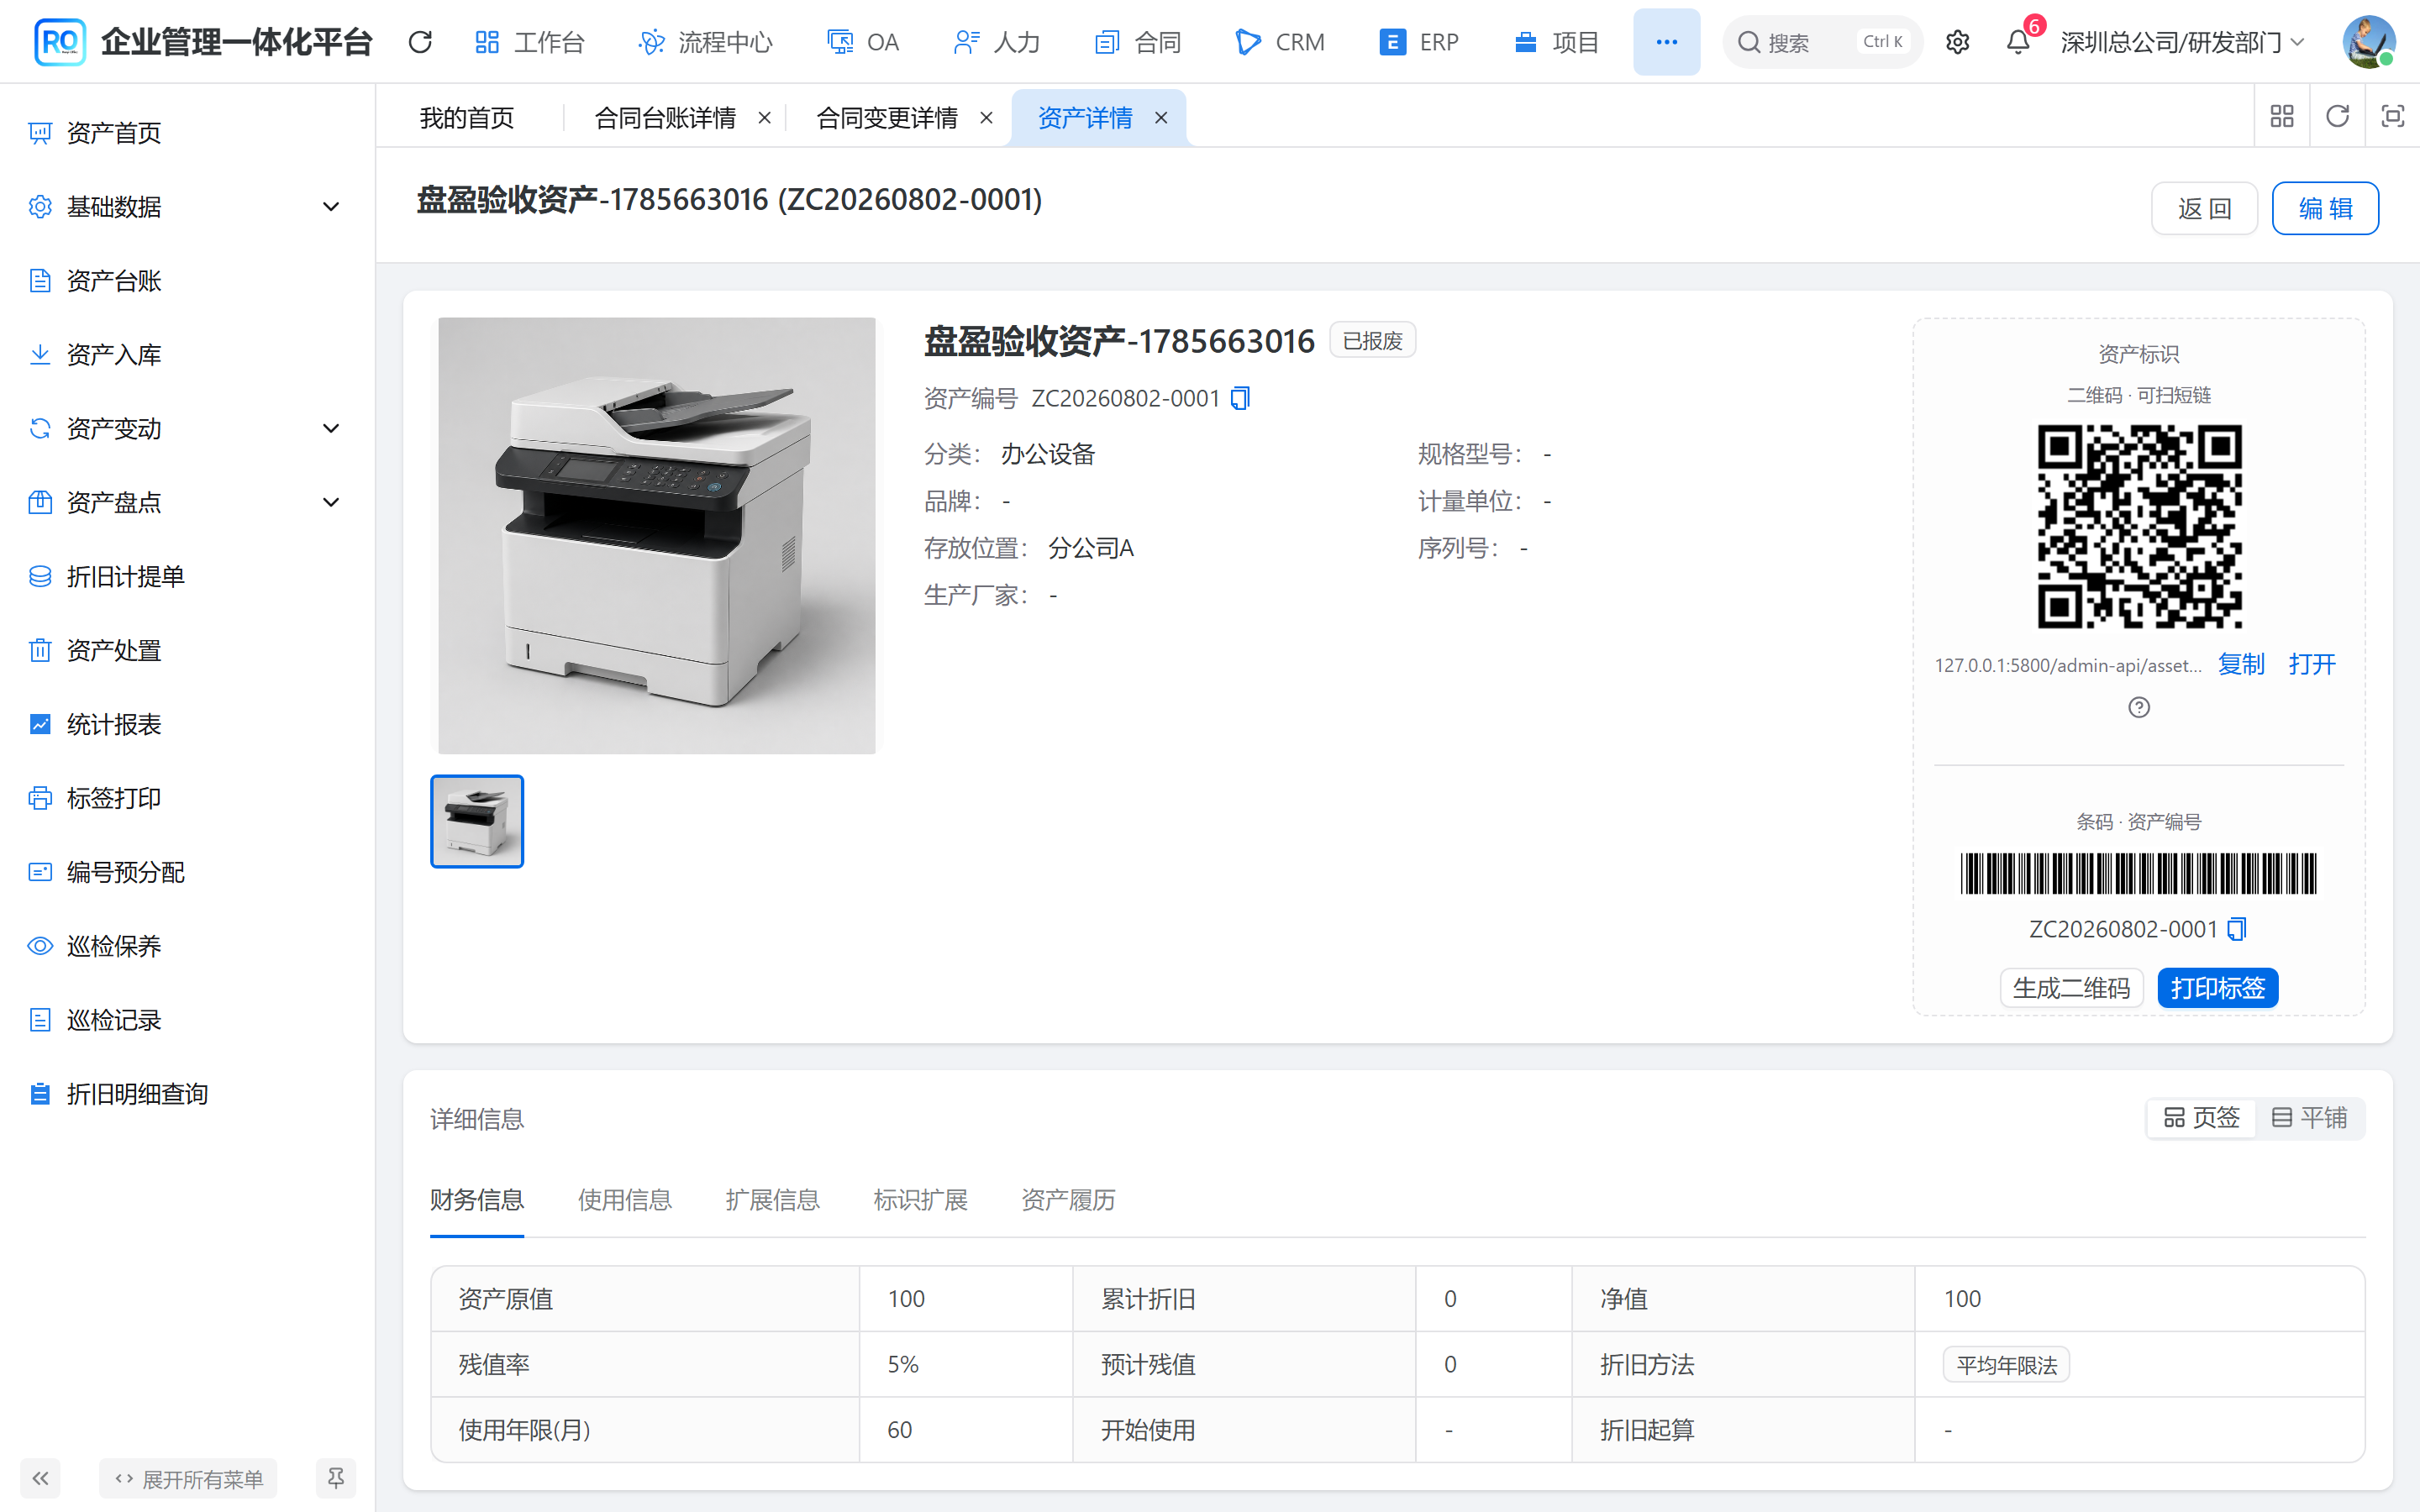Click the search input field
This screenshot has height=1512, width=2420.
[1822, 42]
